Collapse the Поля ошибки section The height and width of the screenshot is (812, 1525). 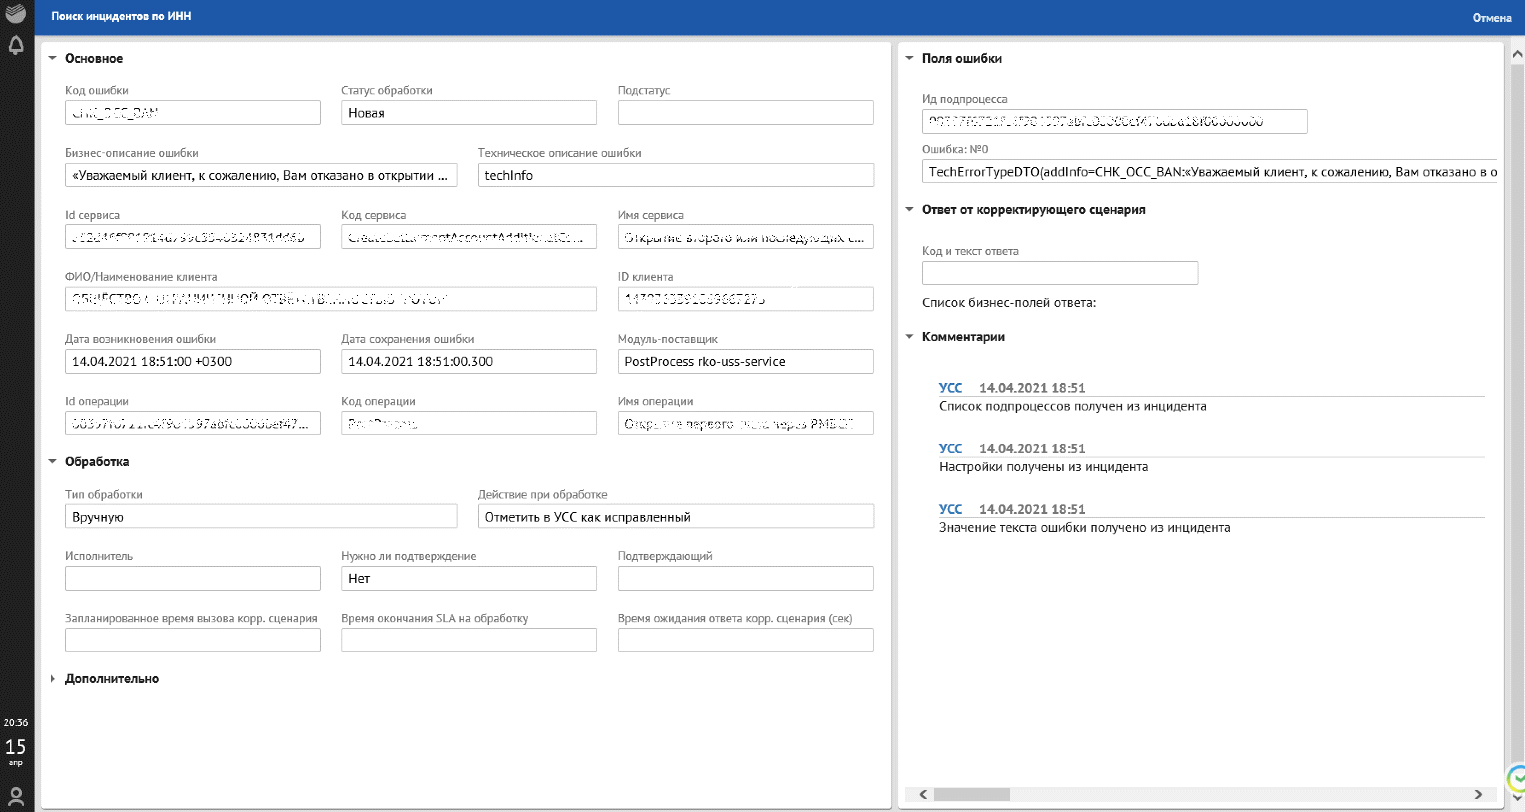point(910,59)
